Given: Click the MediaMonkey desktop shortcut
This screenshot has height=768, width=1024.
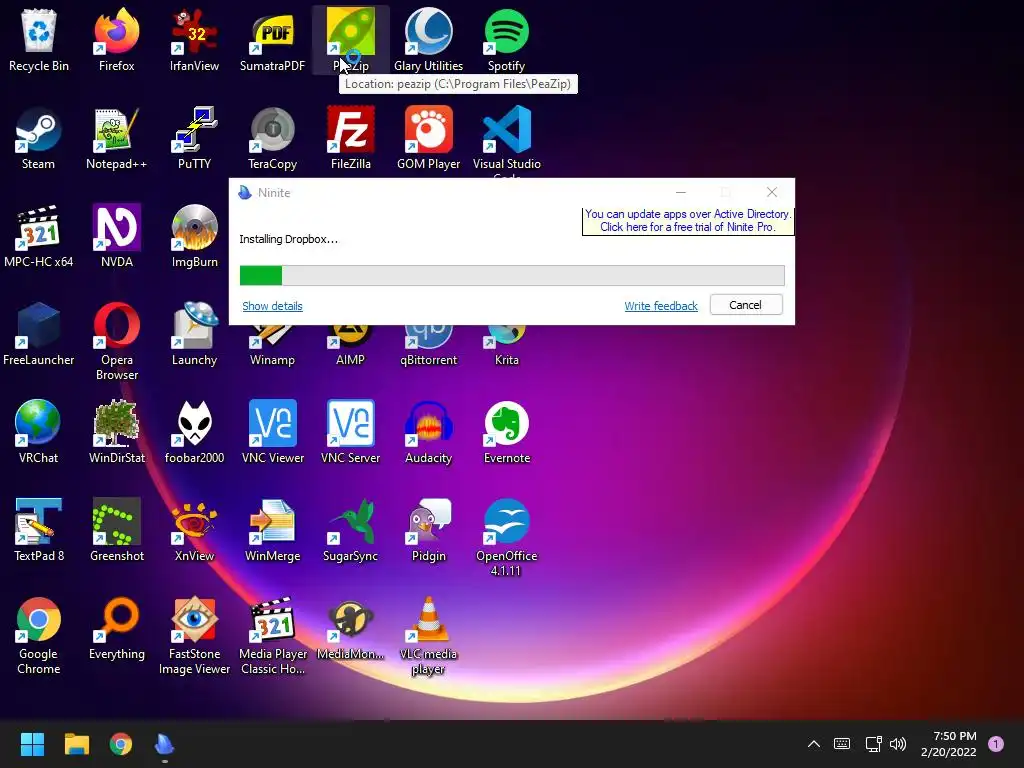Looking at the screenshot, I should 351,628.
